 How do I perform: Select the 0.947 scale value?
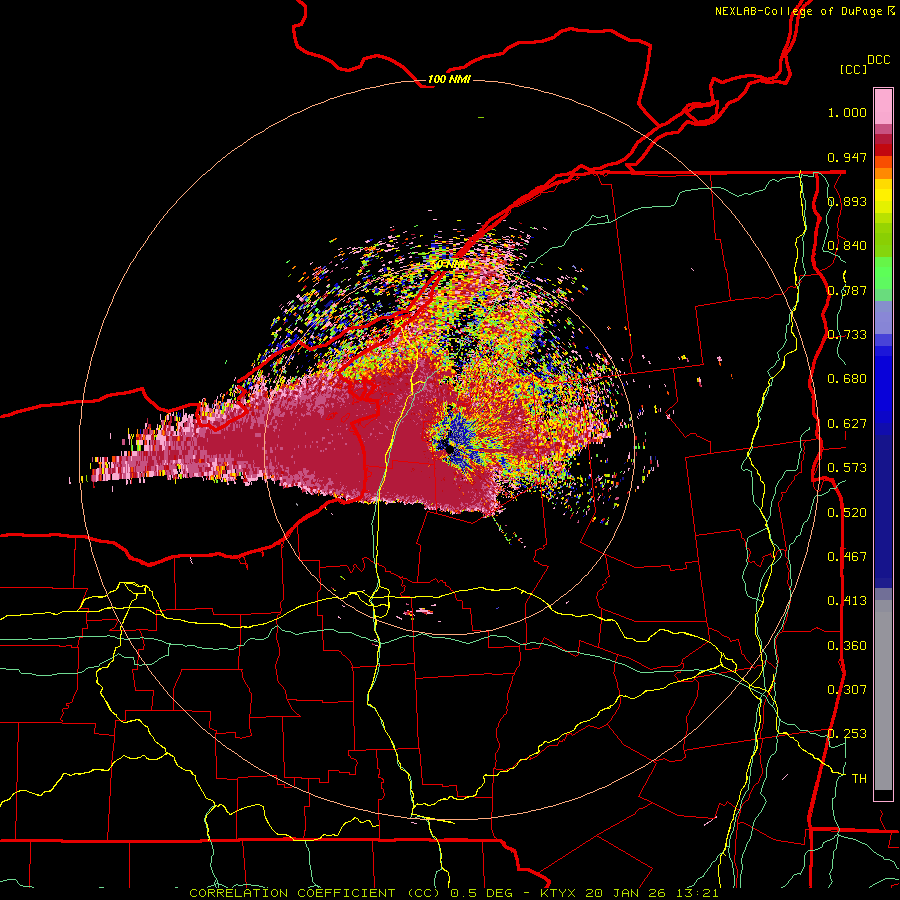coord(847,157)
